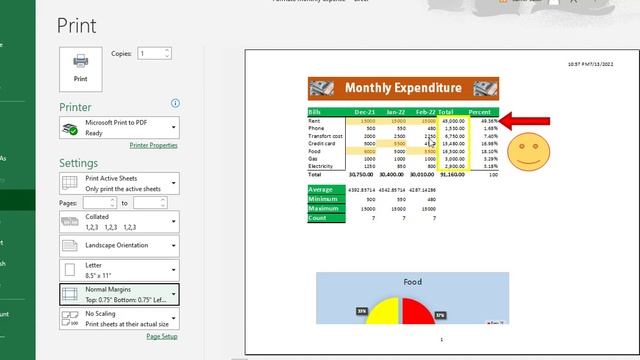Image resolution: width=640 pixels, height=360 pixels.
Task: Open the printer info icon
Action: tap(175, 103)
